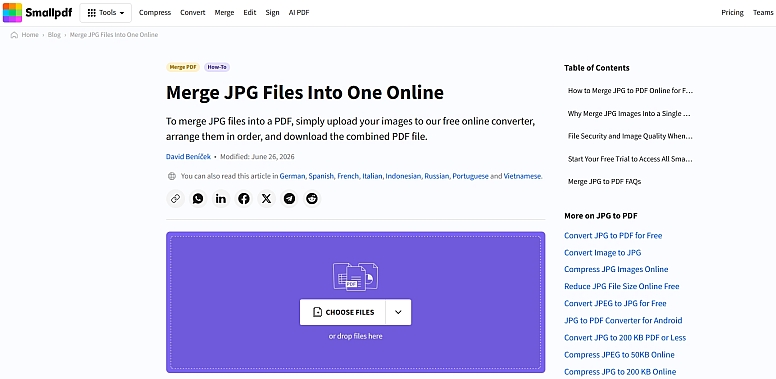The height and width of the screenshot is (379, 776).
Task: Open Convert JPEG to JPG for Free
Action: point(615,303)
